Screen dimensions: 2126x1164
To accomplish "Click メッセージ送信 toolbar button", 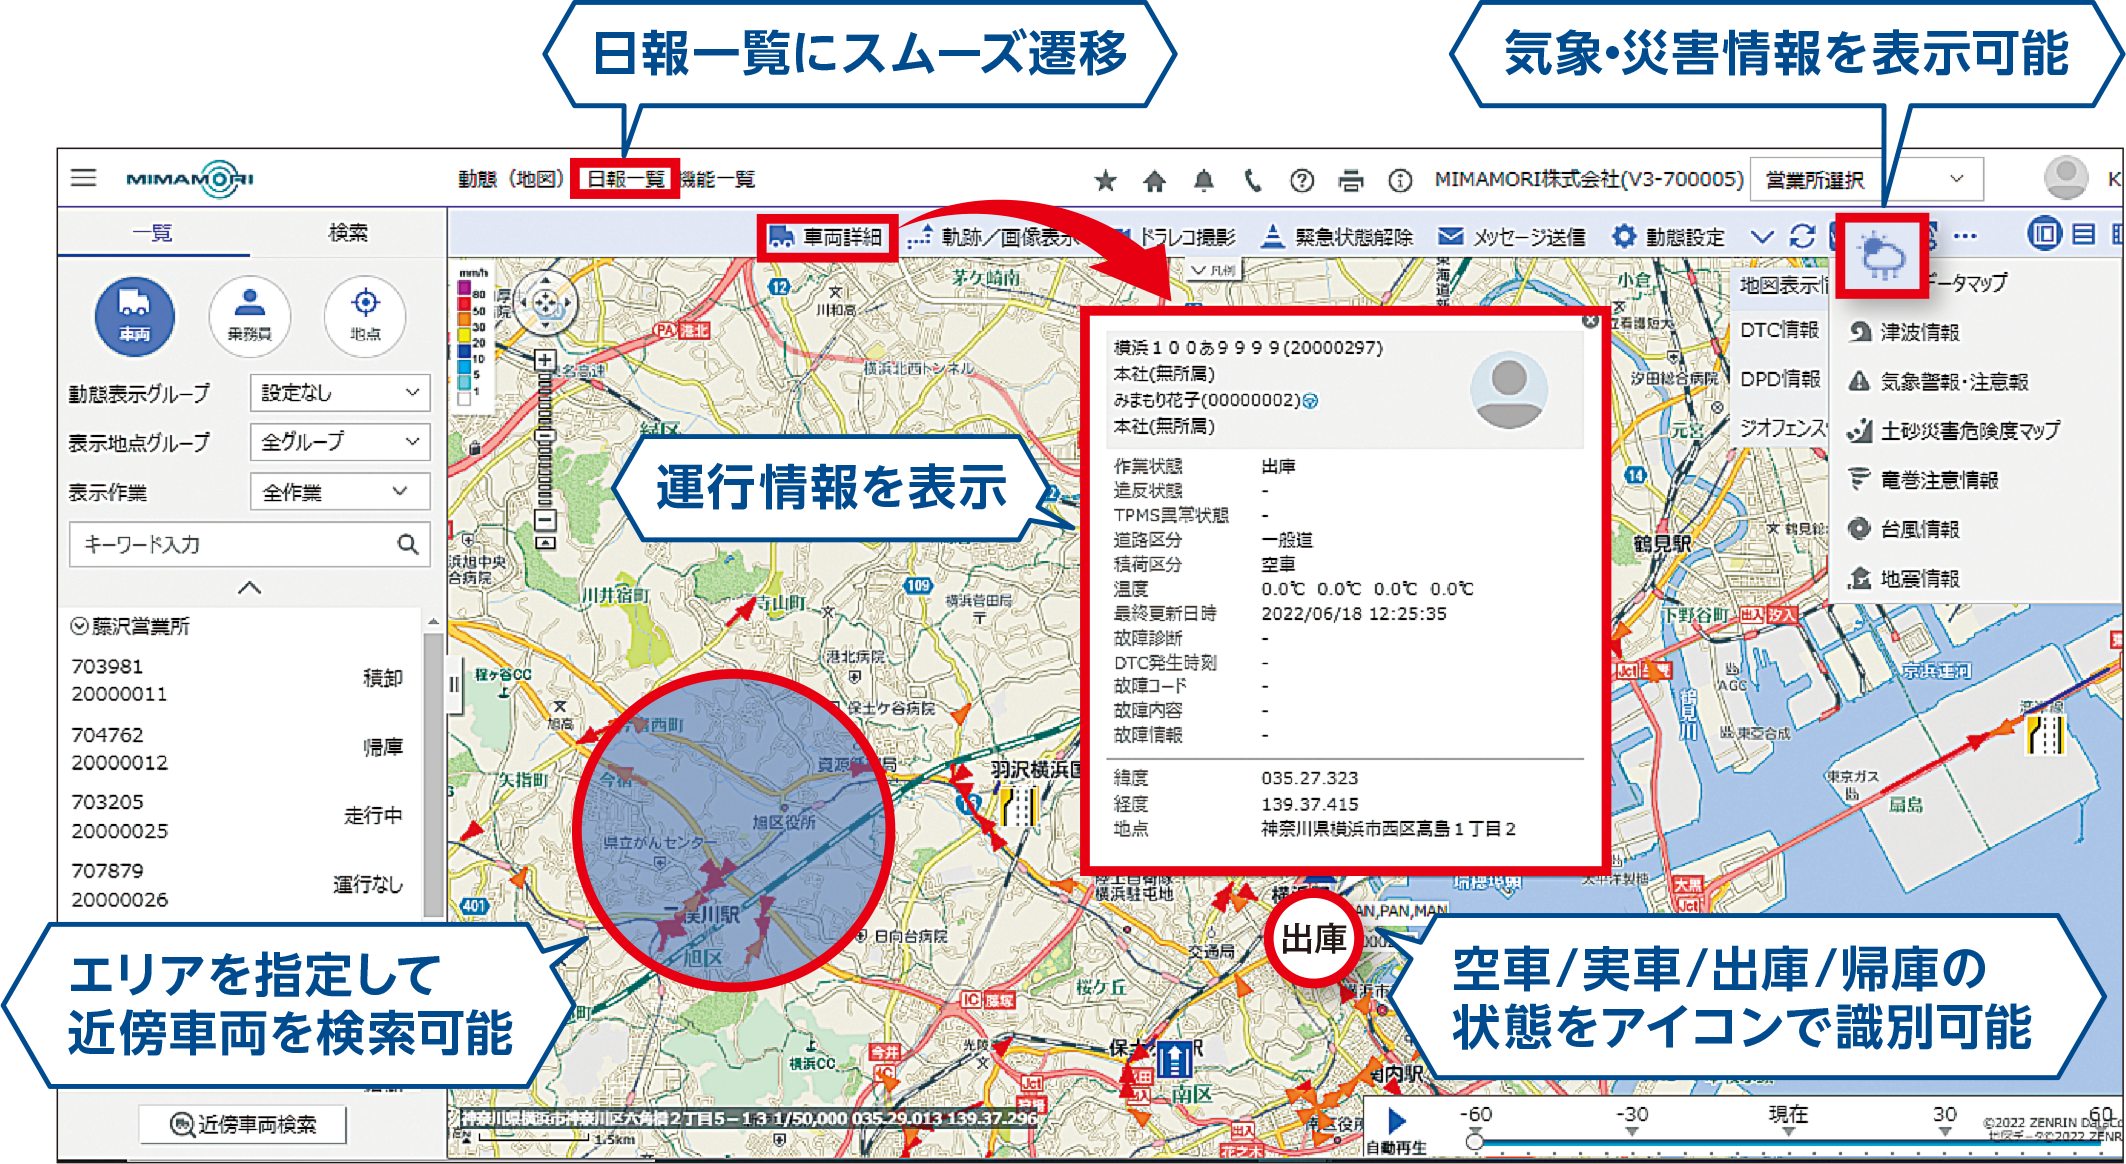I will point(1512,237).
